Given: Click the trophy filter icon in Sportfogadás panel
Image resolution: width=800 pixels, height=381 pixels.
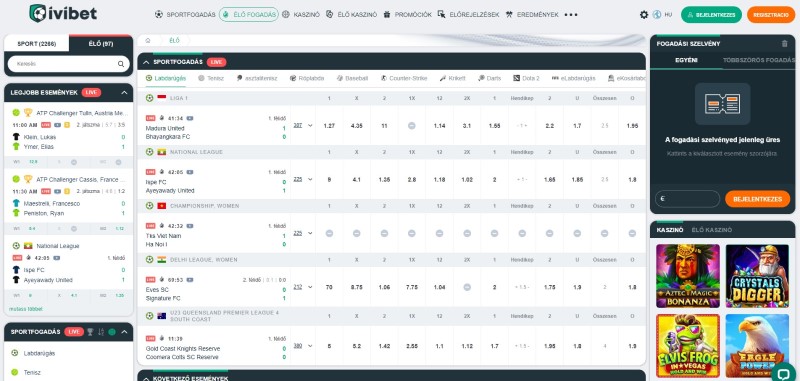Looking at the screenshot, I should click(x=90, y=332).
